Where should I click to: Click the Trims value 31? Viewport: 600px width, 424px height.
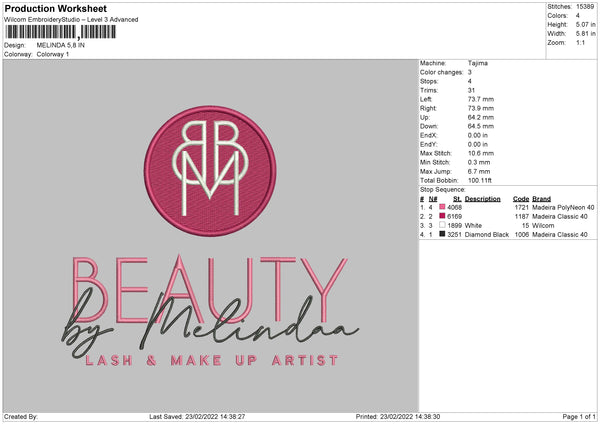pyautogui.click(x=471, y=90)
